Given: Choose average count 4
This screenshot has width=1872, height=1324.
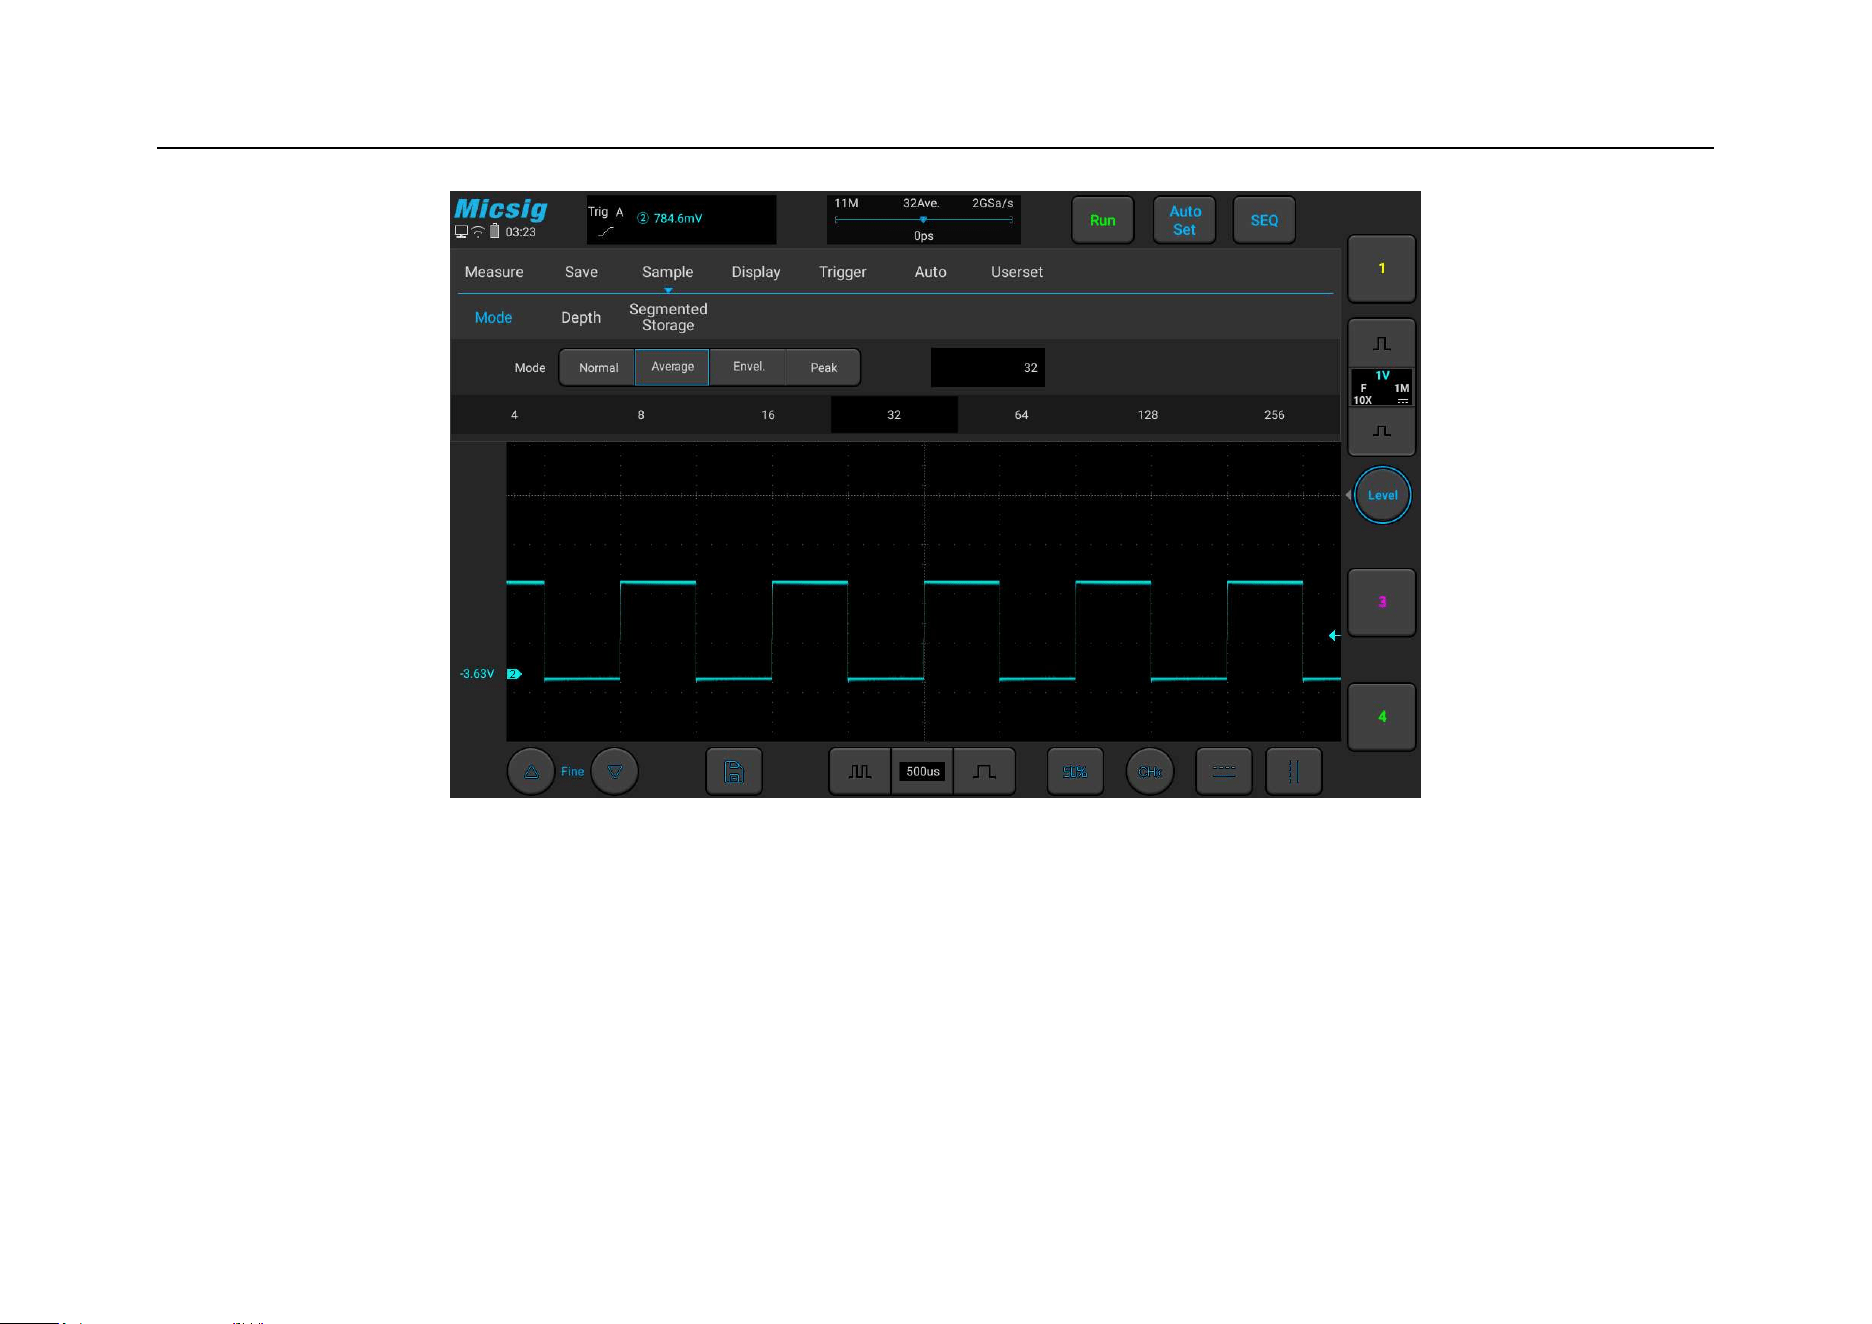Looking at the screenshot, I should pyautogui.click(x=514, y=414).
